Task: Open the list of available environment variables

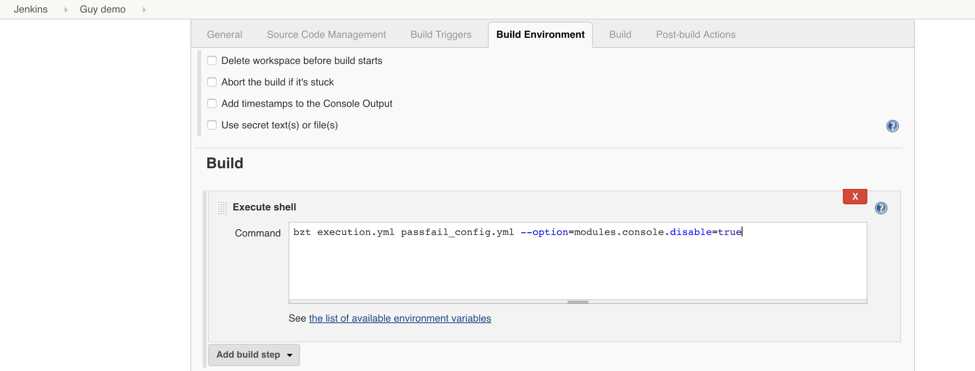Action: (400, 318)
